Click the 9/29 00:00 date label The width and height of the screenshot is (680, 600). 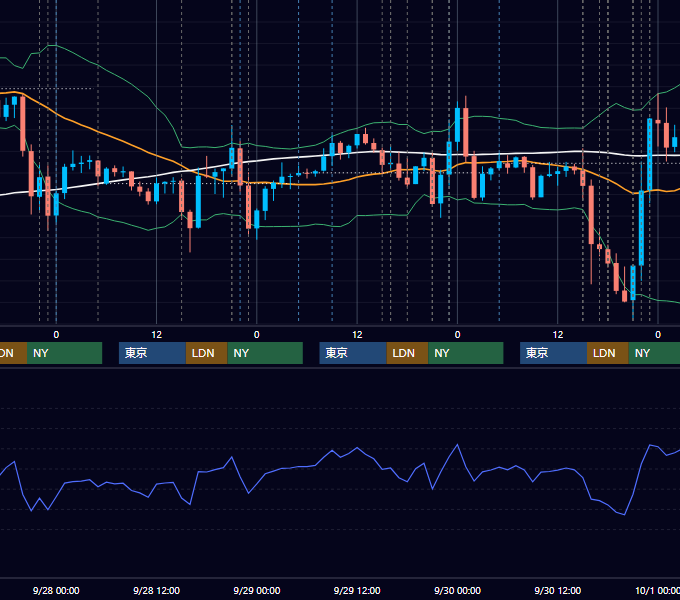257,590
